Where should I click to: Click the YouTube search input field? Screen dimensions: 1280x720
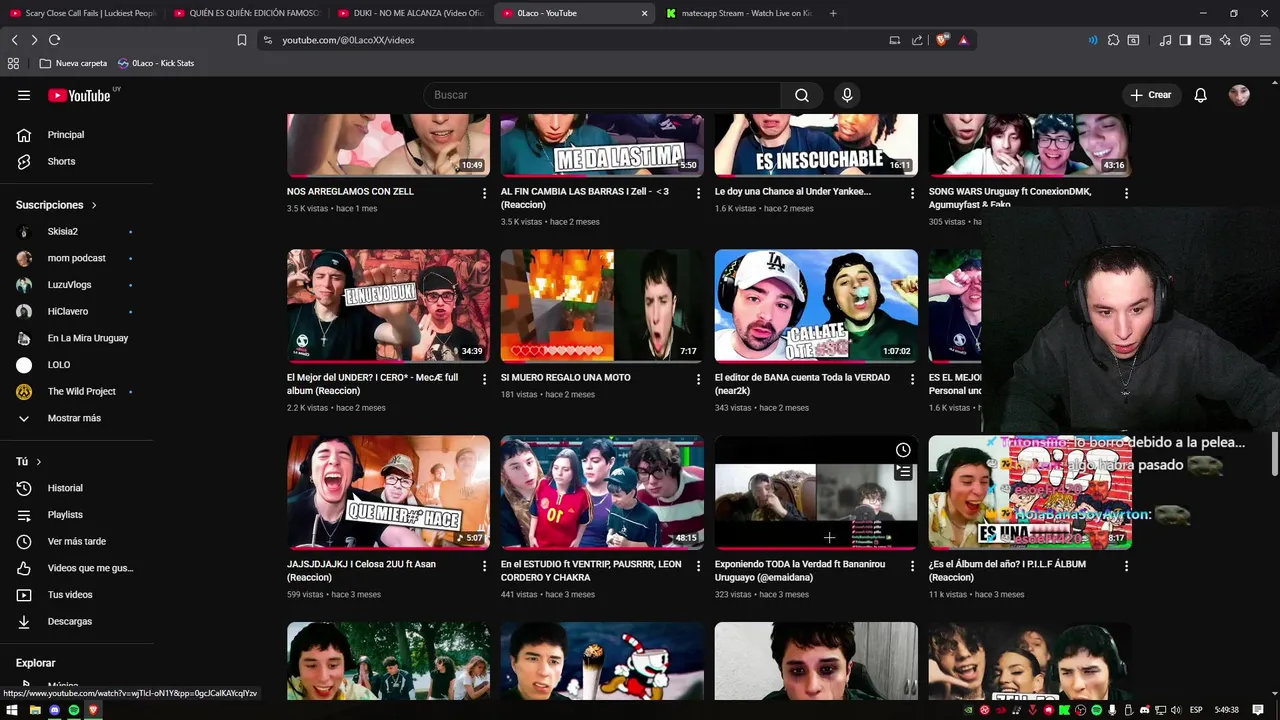603,95
